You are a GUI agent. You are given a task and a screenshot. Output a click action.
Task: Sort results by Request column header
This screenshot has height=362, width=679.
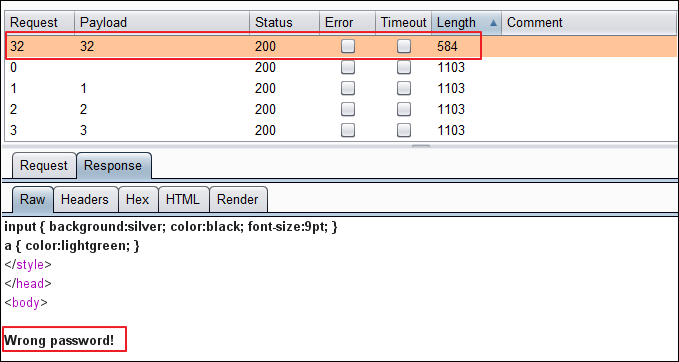39,23
